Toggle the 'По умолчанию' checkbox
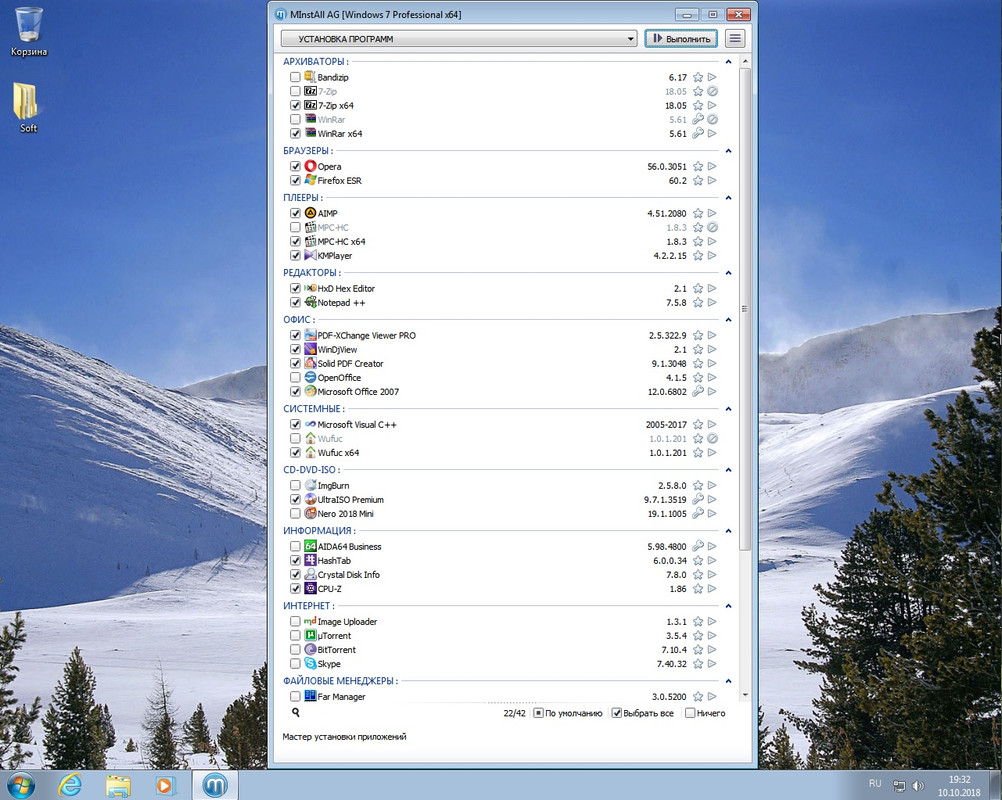This screenshot has width=1002, height=800. point(538,713)
